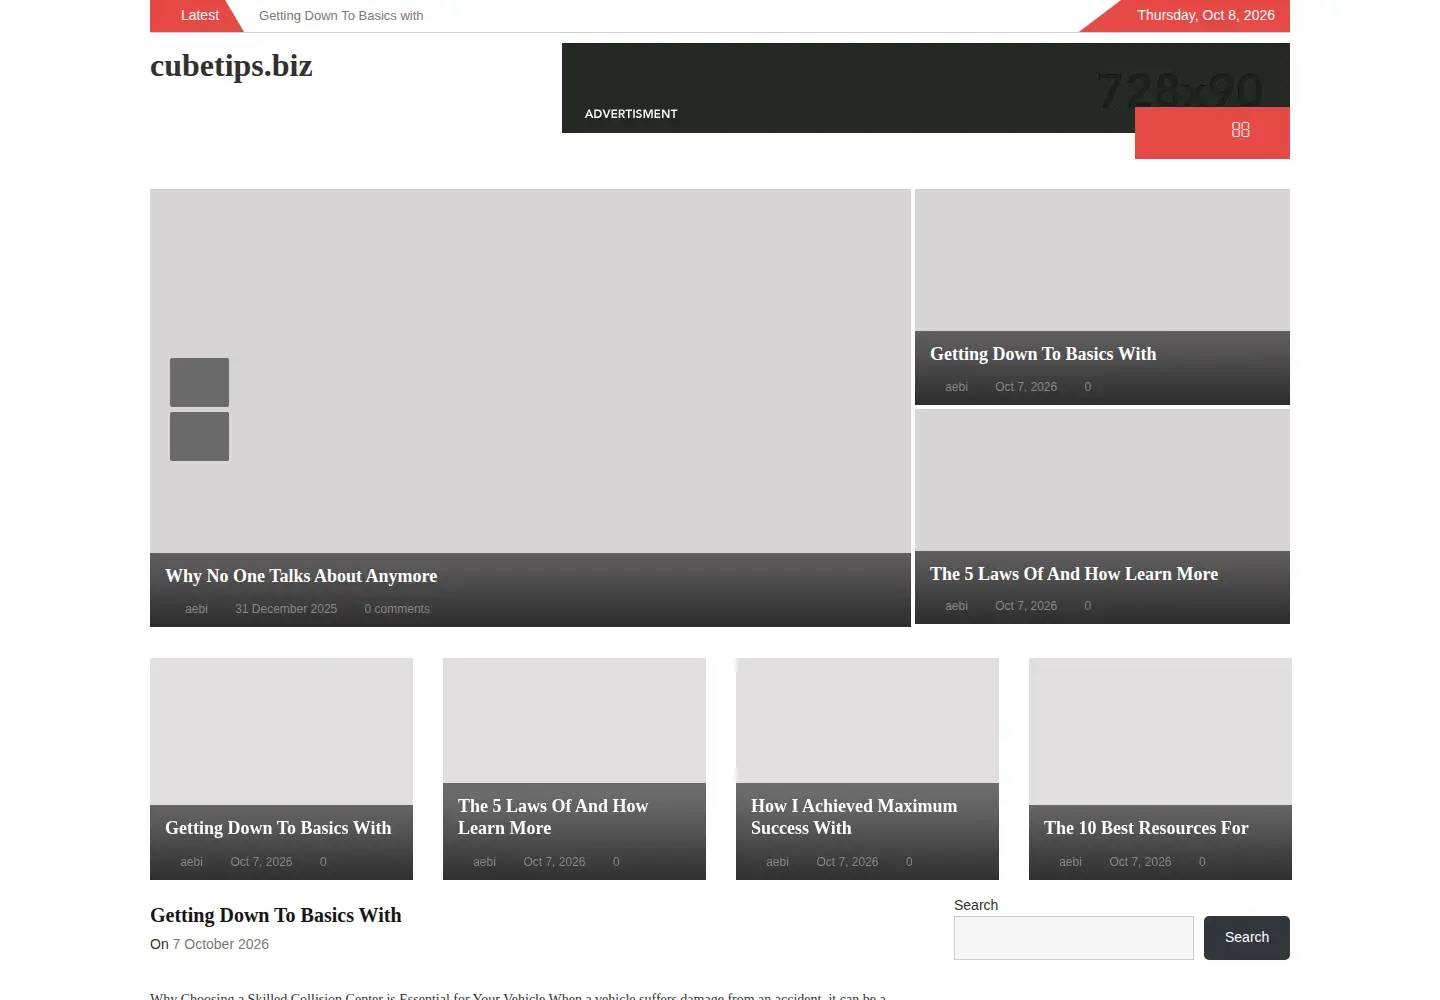Viewport: 1440px width, 1000px height.
Task: Open the ticker headline next to Latest
Action: pyautogui.click(x=341, y=16)
